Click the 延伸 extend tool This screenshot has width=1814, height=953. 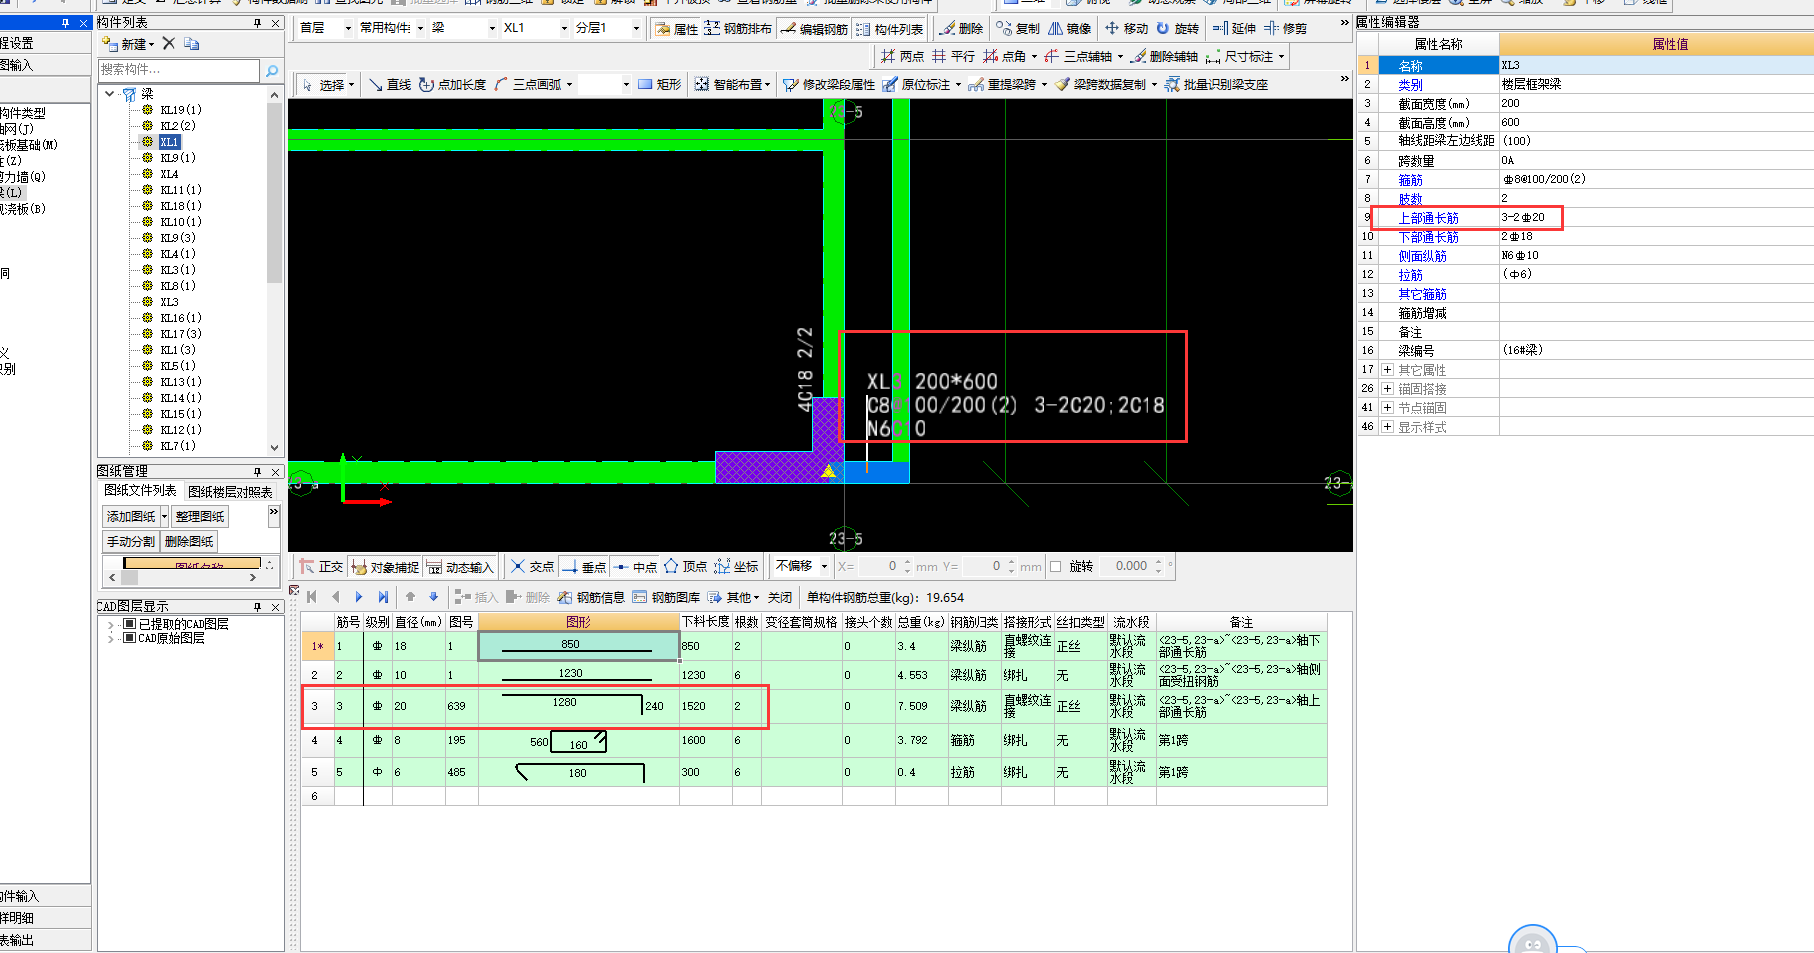click(1234, 29)
